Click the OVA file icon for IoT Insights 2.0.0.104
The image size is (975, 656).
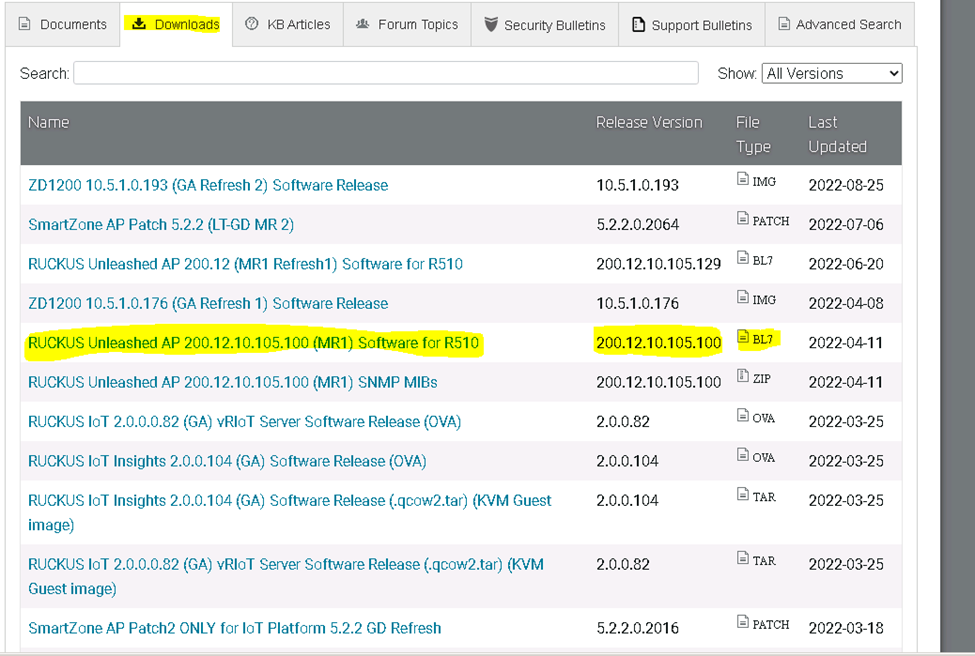click(x=742, y=455)
